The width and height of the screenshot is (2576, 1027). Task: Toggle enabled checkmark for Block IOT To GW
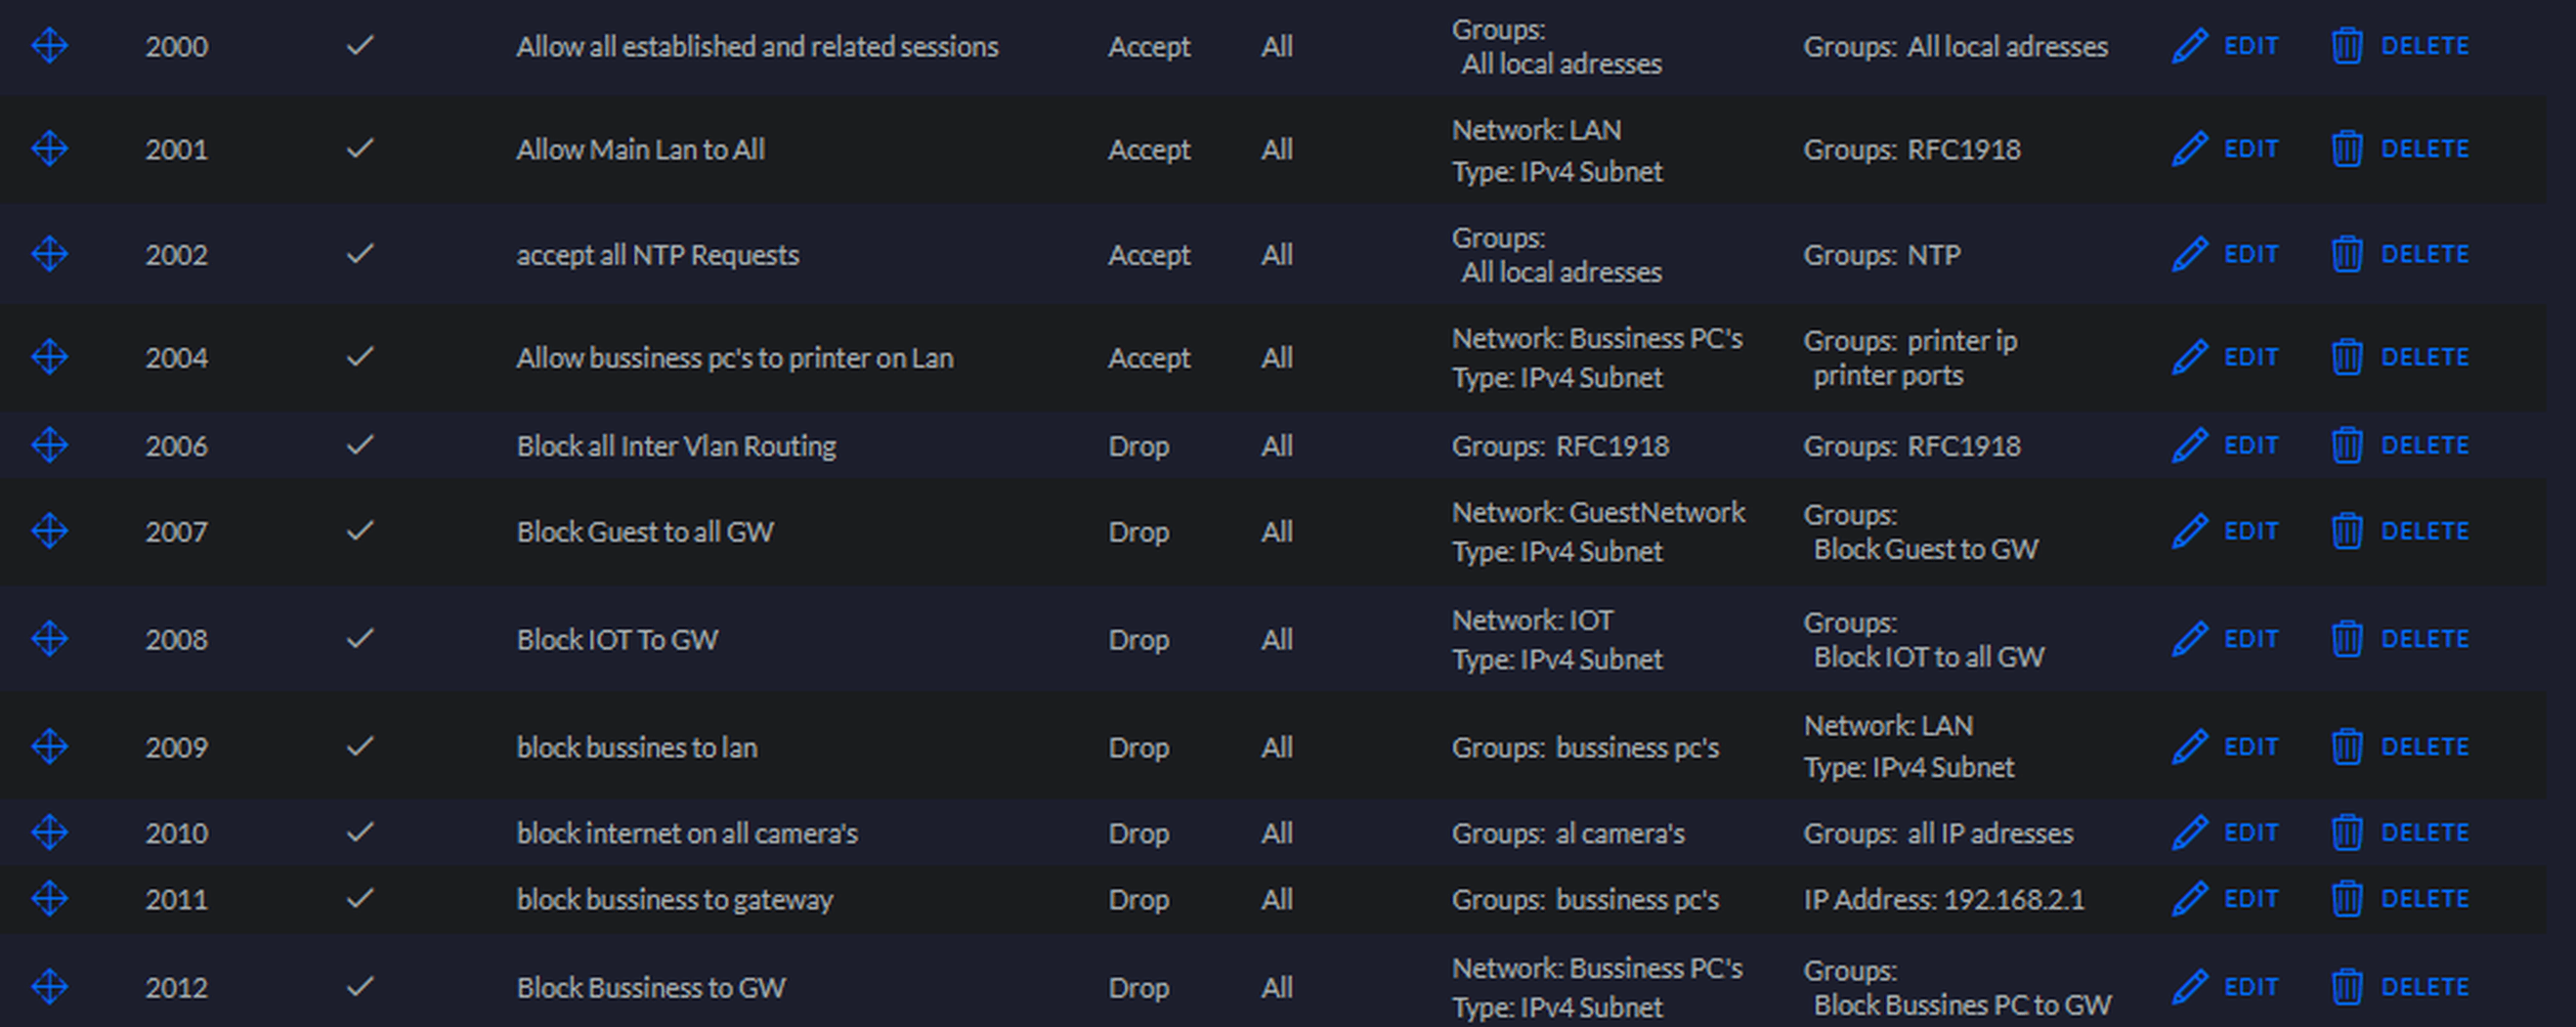coord(360,639)
